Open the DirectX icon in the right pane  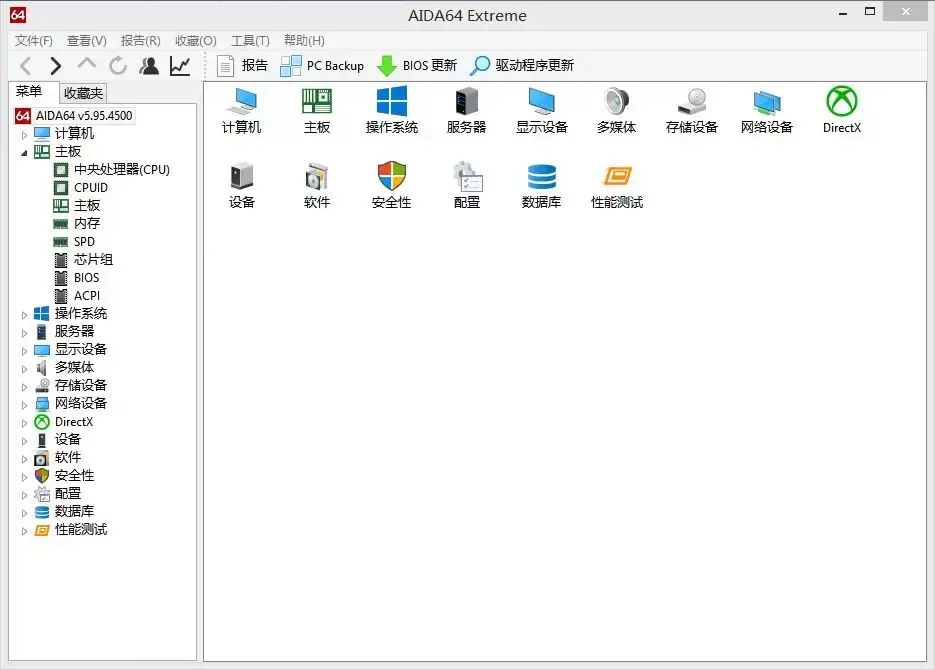pyautogui.click(x=841, y=110)
